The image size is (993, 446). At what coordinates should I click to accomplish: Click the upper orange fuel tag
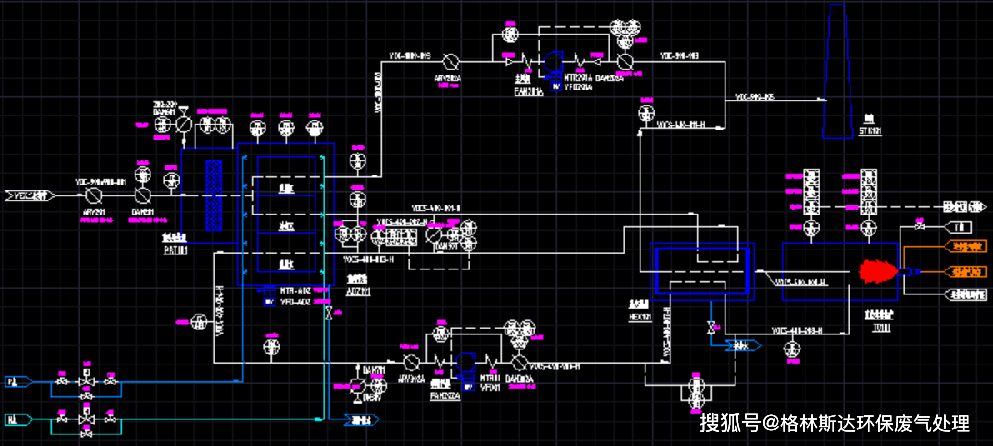click(x=966, y=245)
